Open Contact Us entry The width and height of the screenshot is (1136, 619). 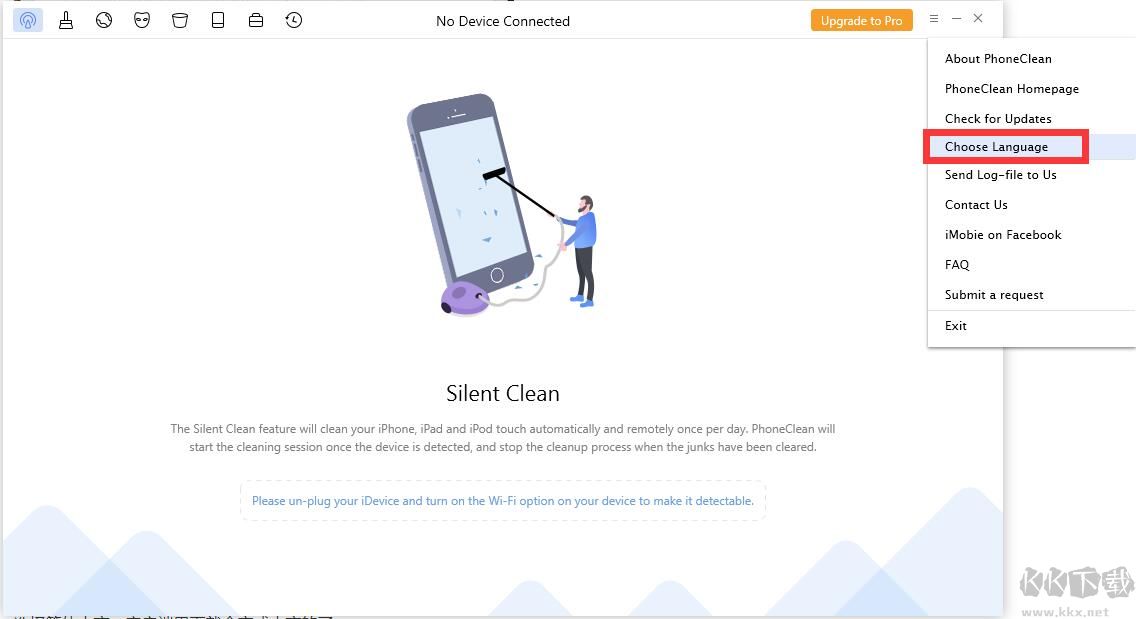tap(976, 204)
